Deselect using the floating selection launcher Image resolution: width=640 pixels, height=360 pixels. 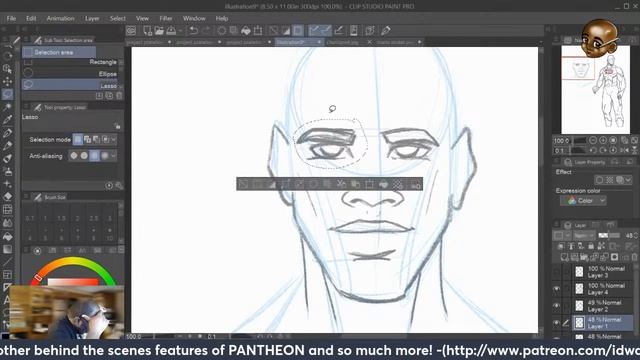(244, 184)
